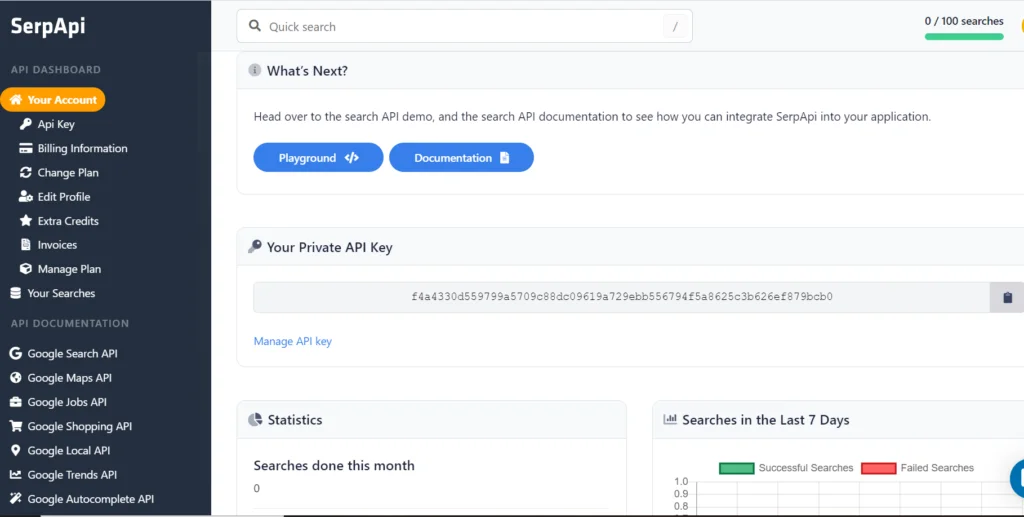Viewport: 1024px width, 517px height.
Task: Open Your Account in sidebar
Action: pyautogui.click(x=53, y=100)
